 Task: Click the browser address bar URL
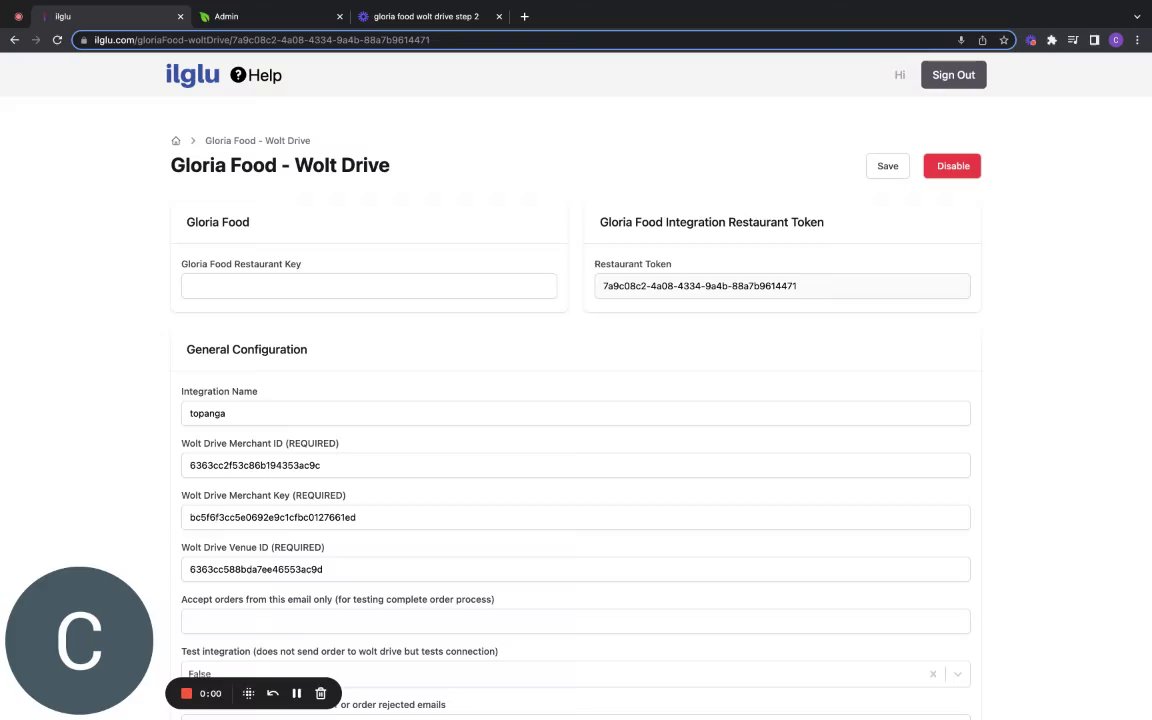pyautogui.click(x=262, y=40)
